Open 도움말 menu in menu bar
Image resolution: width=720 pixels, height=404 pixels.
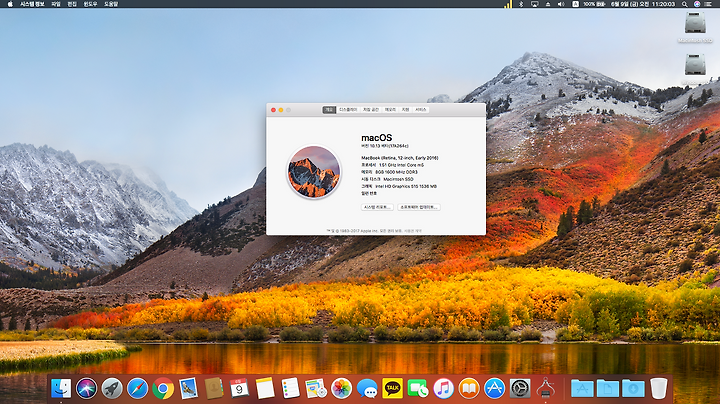coord(111,4)
